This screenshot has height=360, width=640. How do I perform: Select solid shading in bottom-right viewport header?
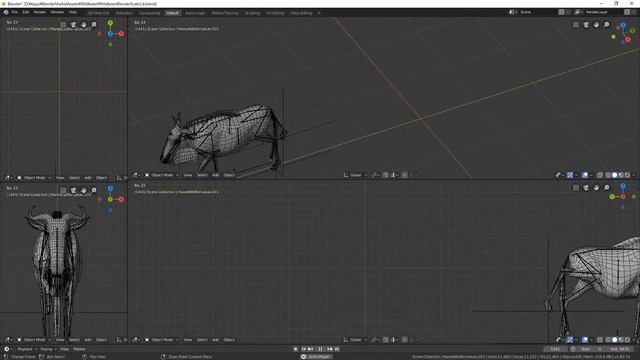pyautogui.click(x=615, y=340)
